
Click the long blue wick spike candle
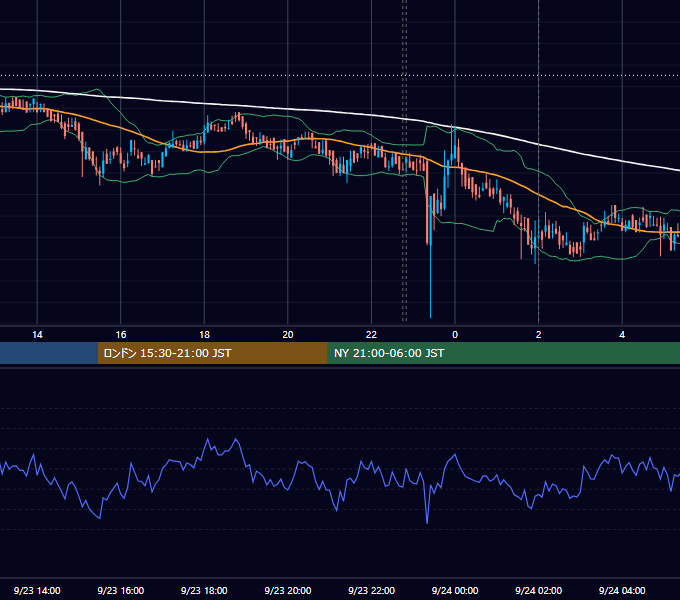pos(431,256)
